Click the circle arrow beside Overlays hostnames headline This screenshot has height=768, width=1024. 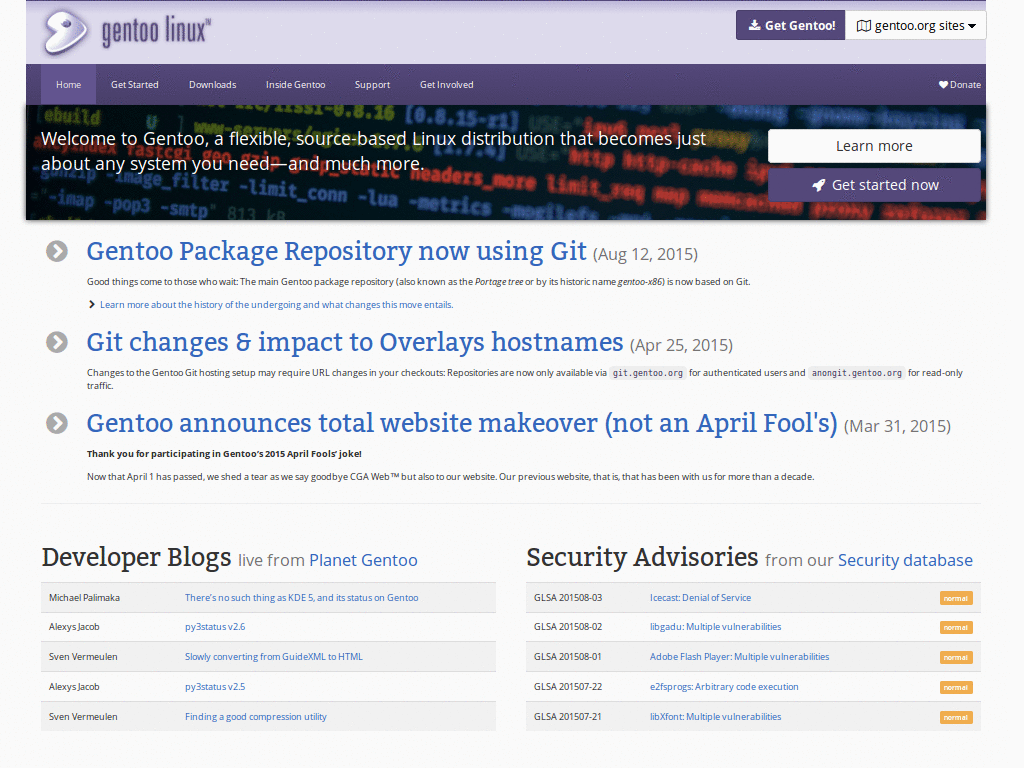56,341
